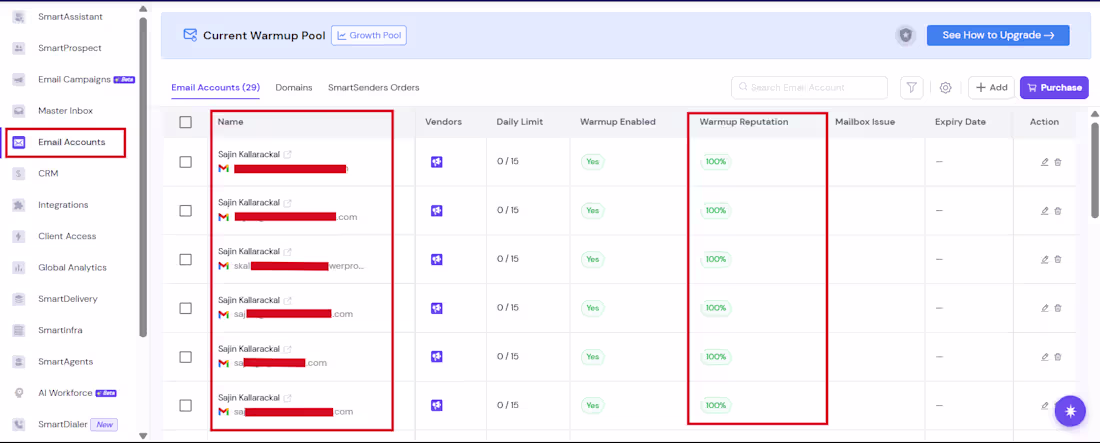The image size is (1100, 443).
Task: Click the Mailbox Issue column header
Action: tap(865, 122)
